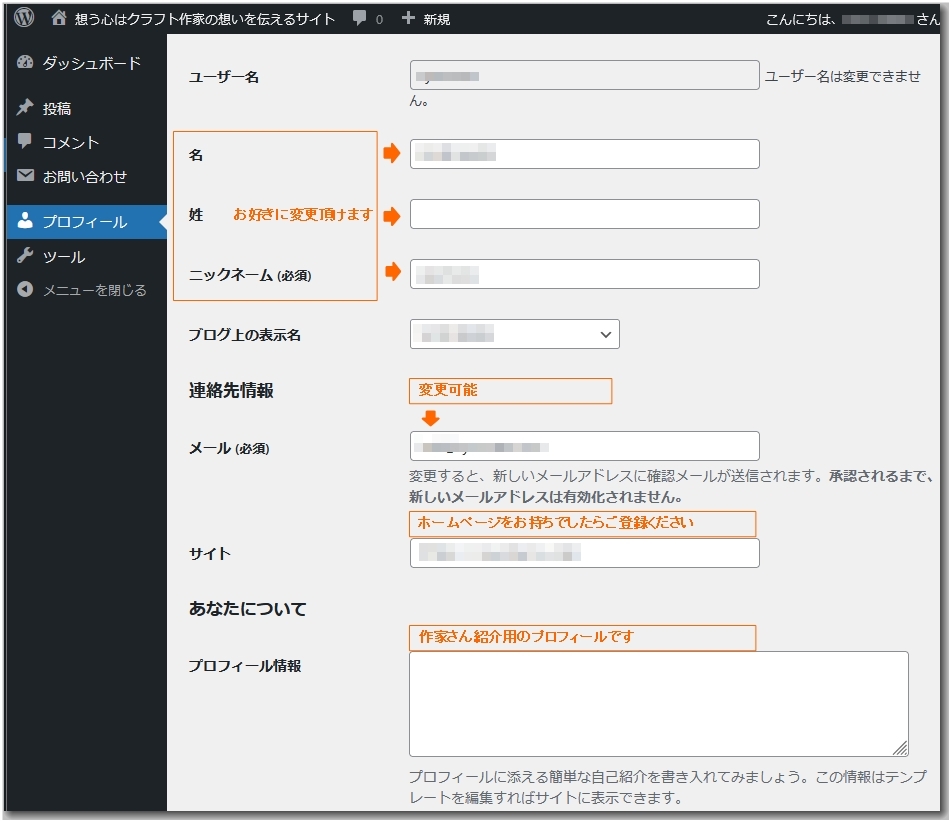Select プロフィール in the sidebar menu

[x=84, y=222]
